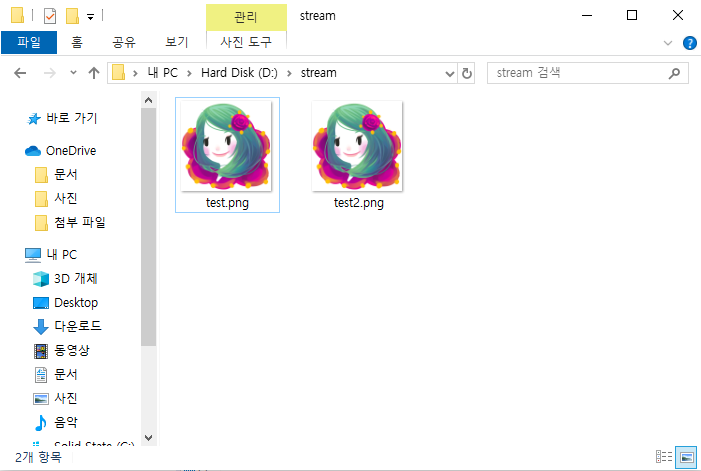701x471 pixels.
Task: Click the 음악 note icon
Action: pos(41,423)
